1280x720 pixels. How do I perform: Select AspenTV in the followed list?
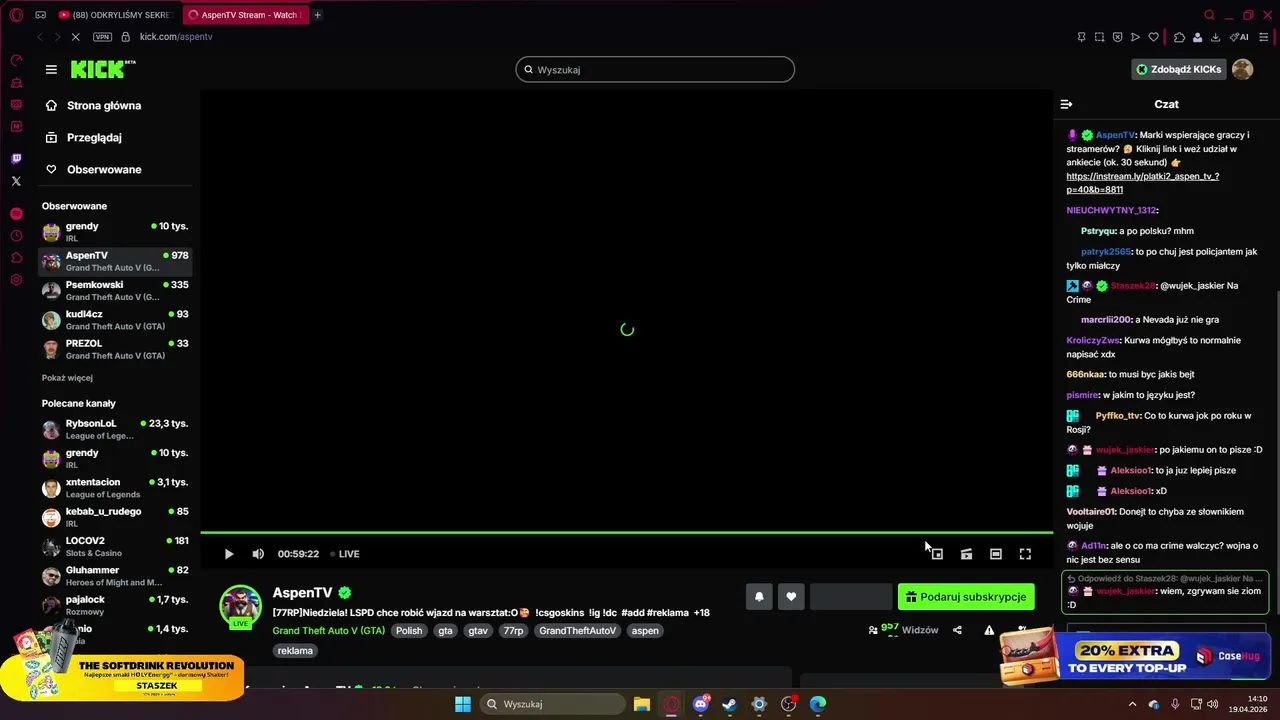pos(115,261)
